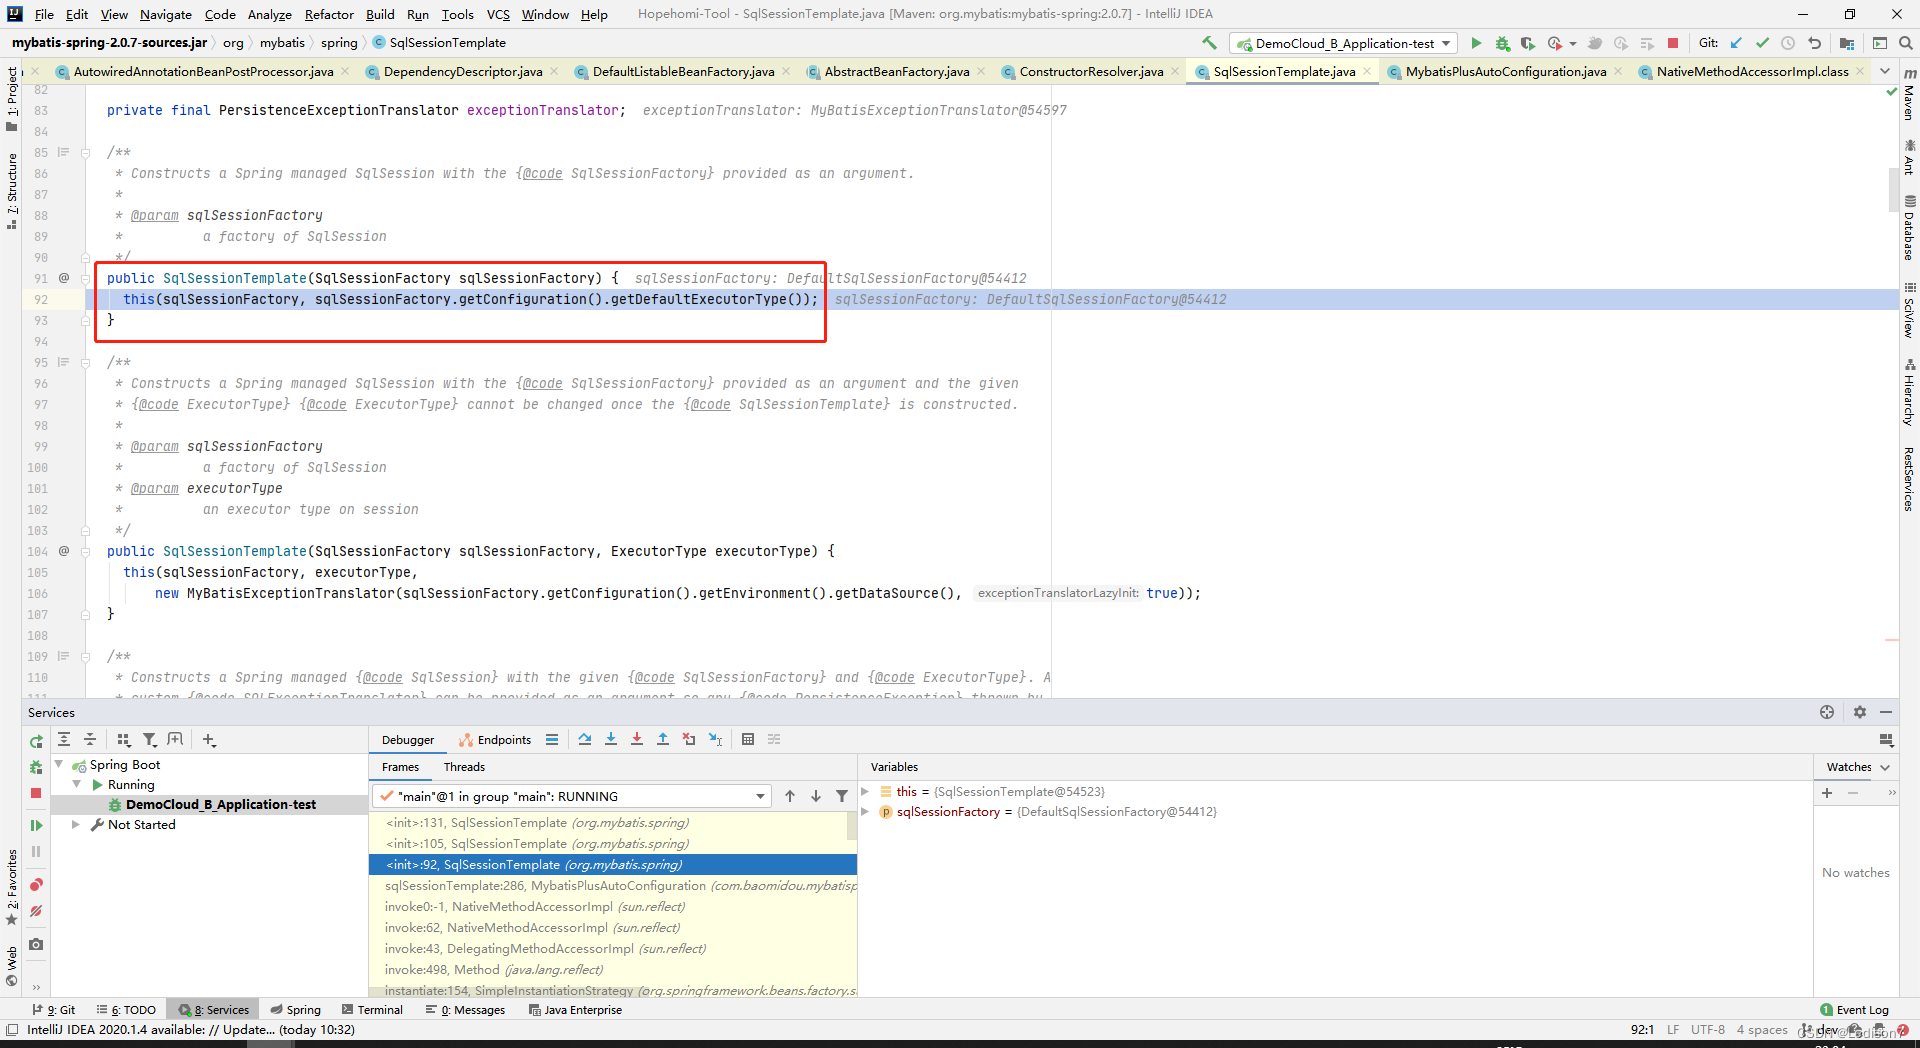Image resolution: width=1920 pixels, height=1048 pixels.
Task: Open Evaluate Expression calculator icon
Action: point(748,739)
